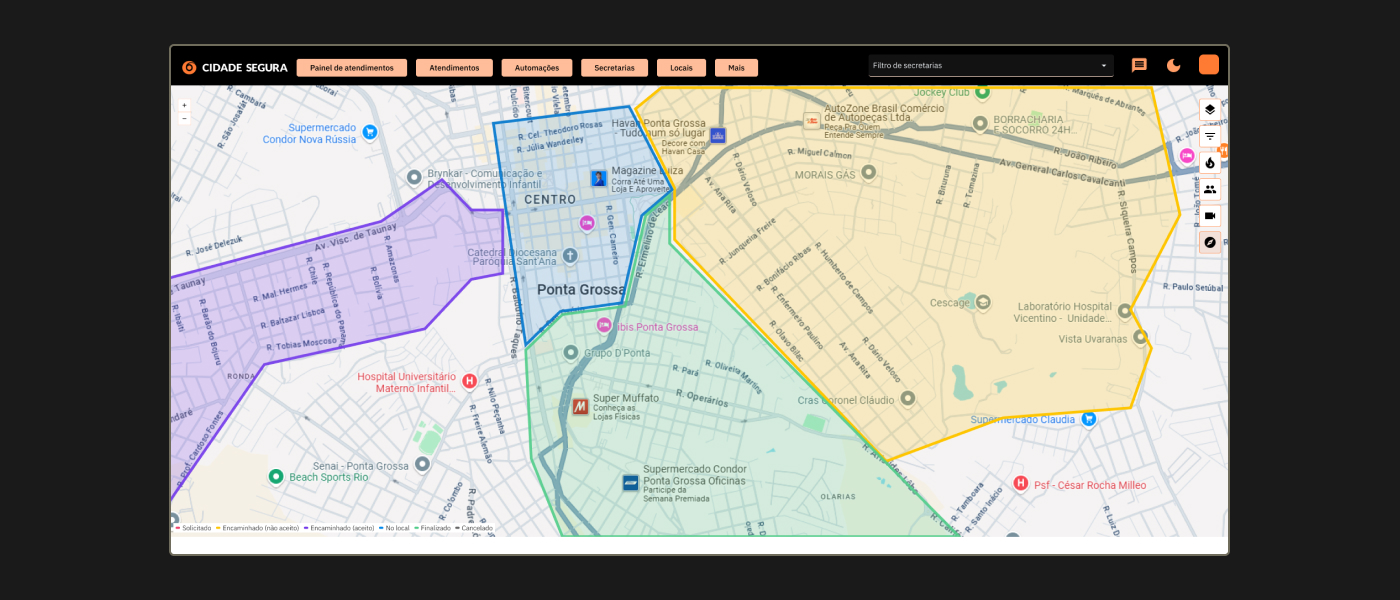
Task: Click the Magazine Luiza marker
Action: pyautogui.click(x=598, y=178)
